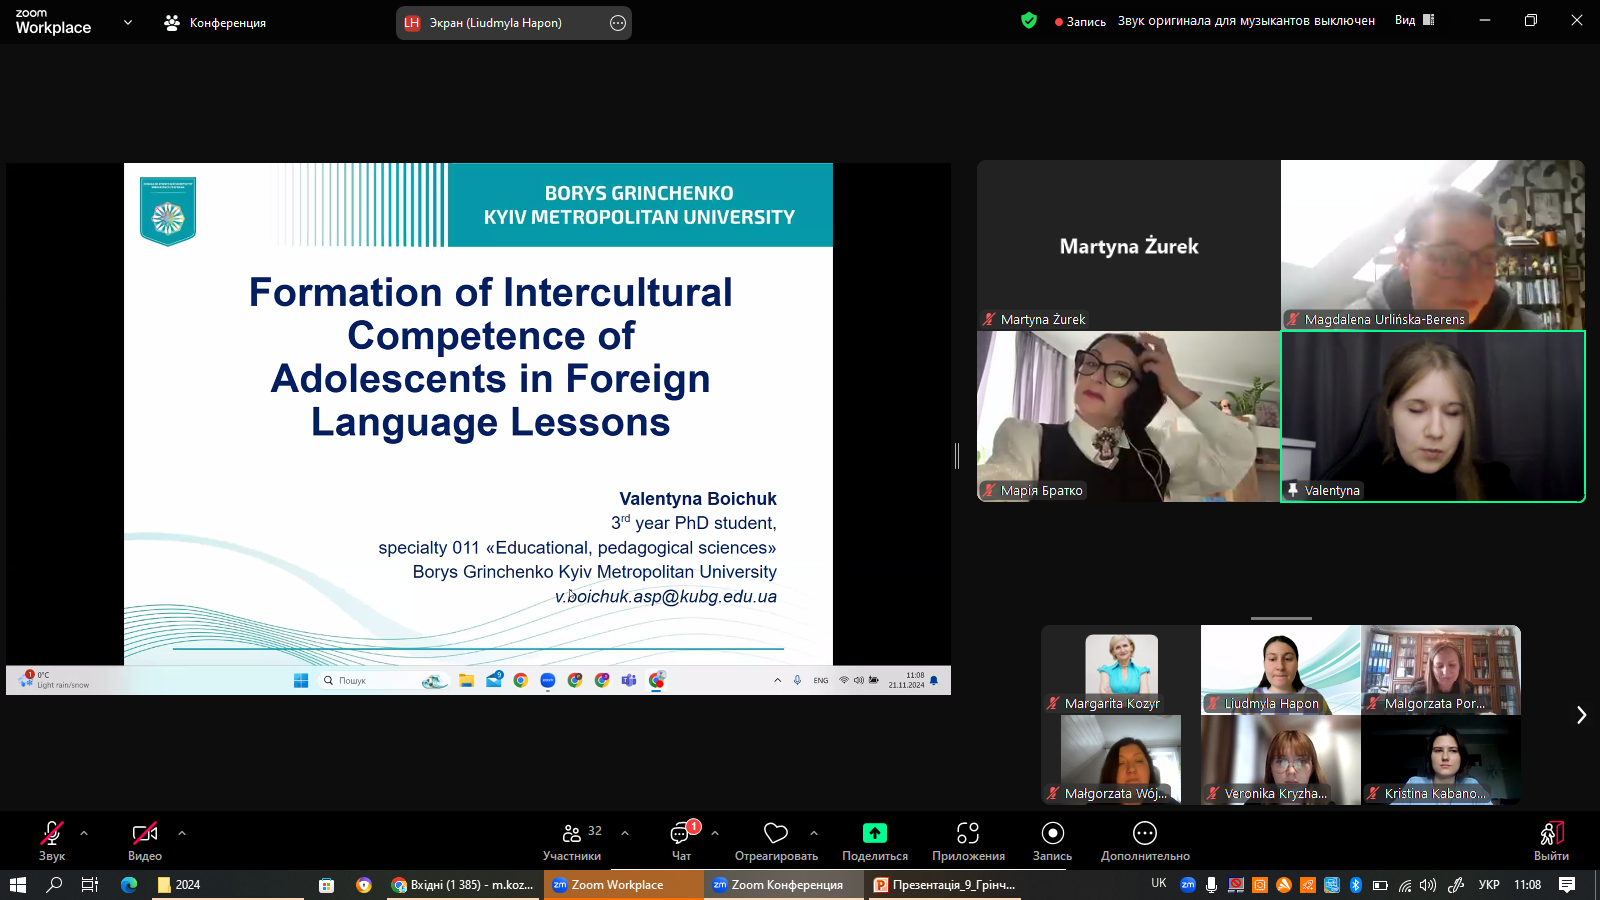Screen dimensions: 1600x900
Task: Expand audio settings arrow next to microphone
Action: 84,832
